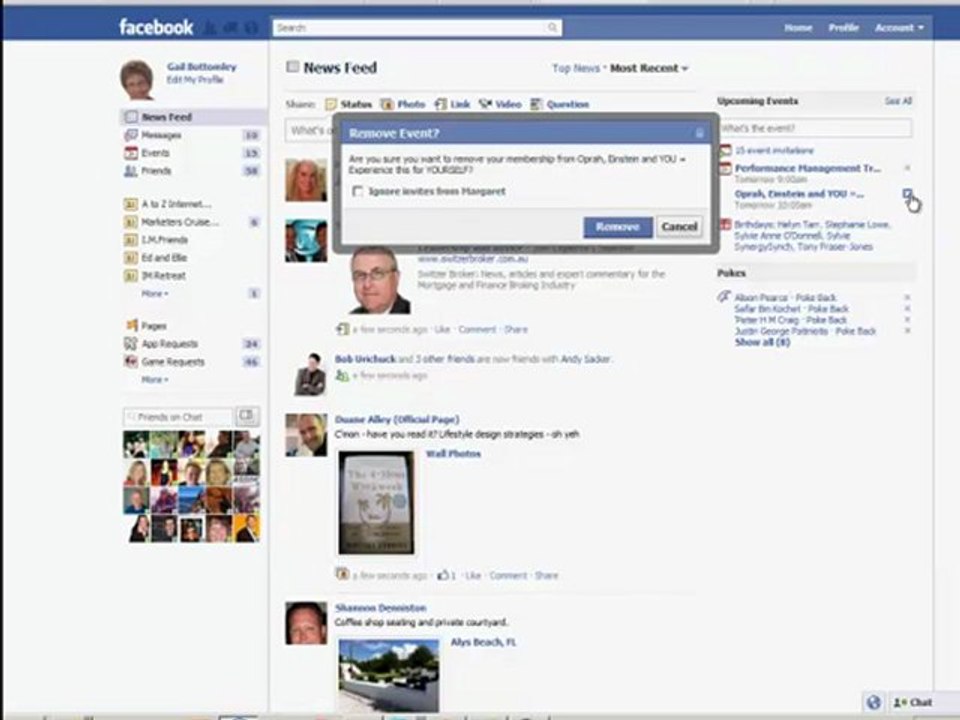
Task: Expand More under Game Requests
Action: point(154,380)
